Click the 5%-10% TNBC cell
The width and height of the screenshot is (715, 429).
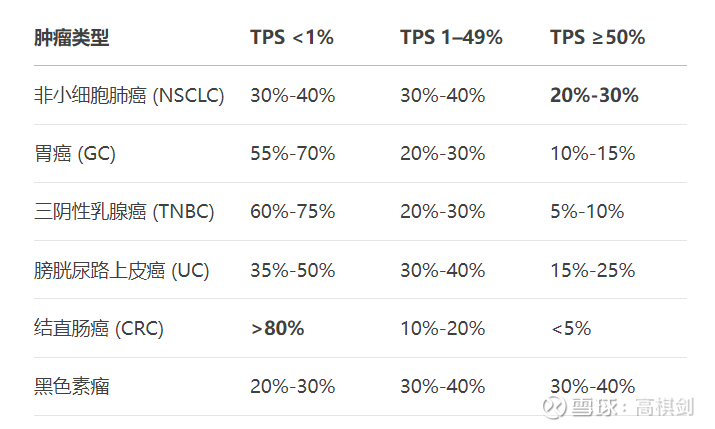pos(587,212)
